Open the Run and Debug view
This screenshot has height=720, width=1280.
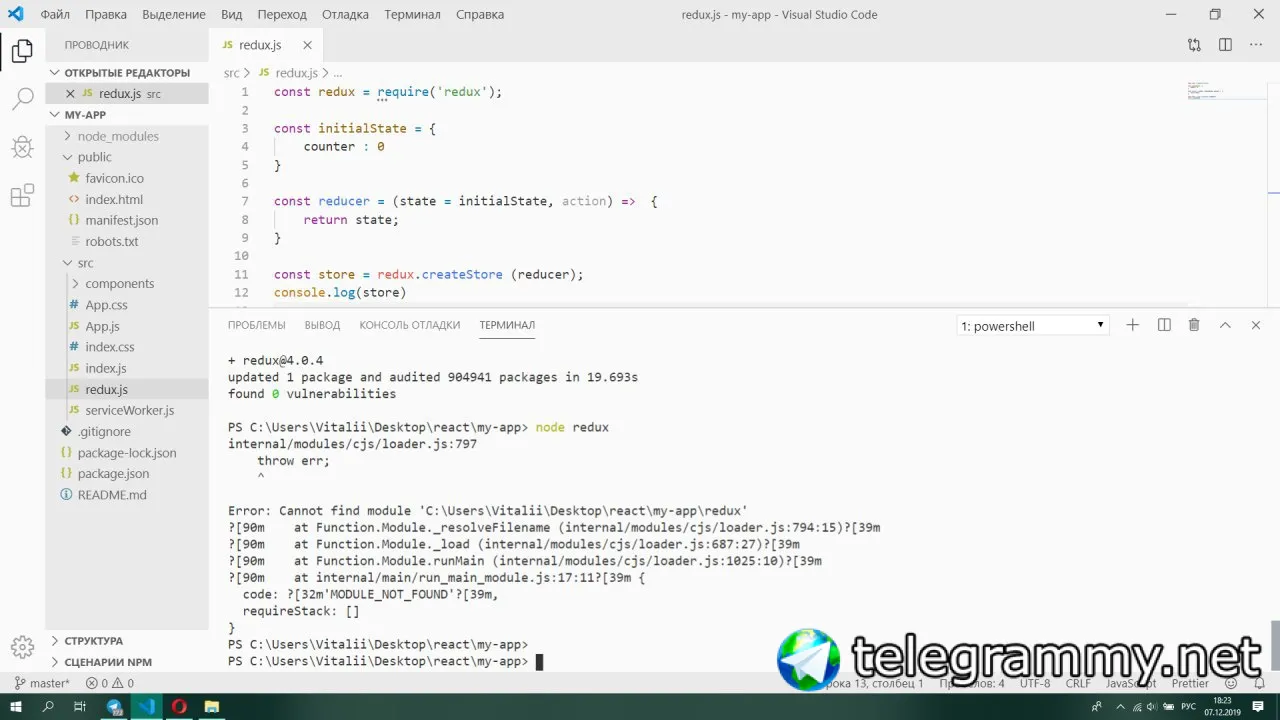[22, 147]
